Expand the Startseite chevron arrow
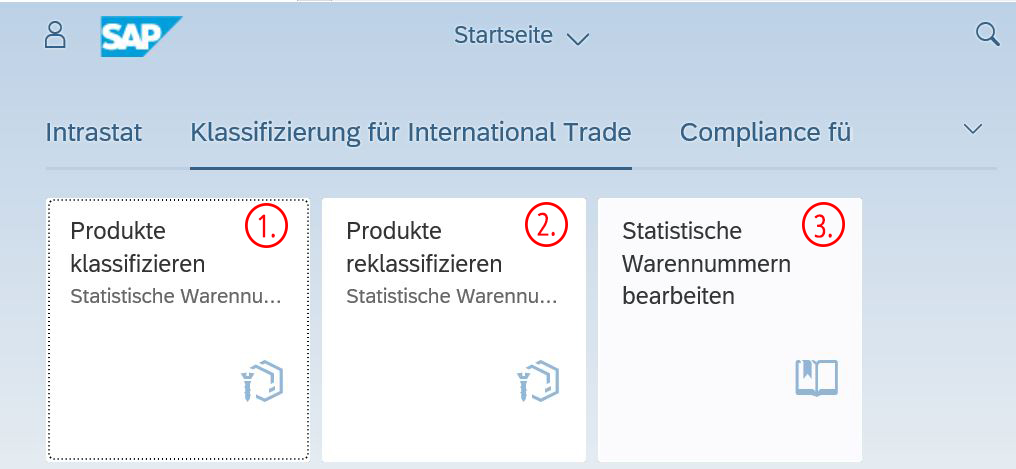The width and height of the screenshot is (1016, 469). tap(578, 39)
